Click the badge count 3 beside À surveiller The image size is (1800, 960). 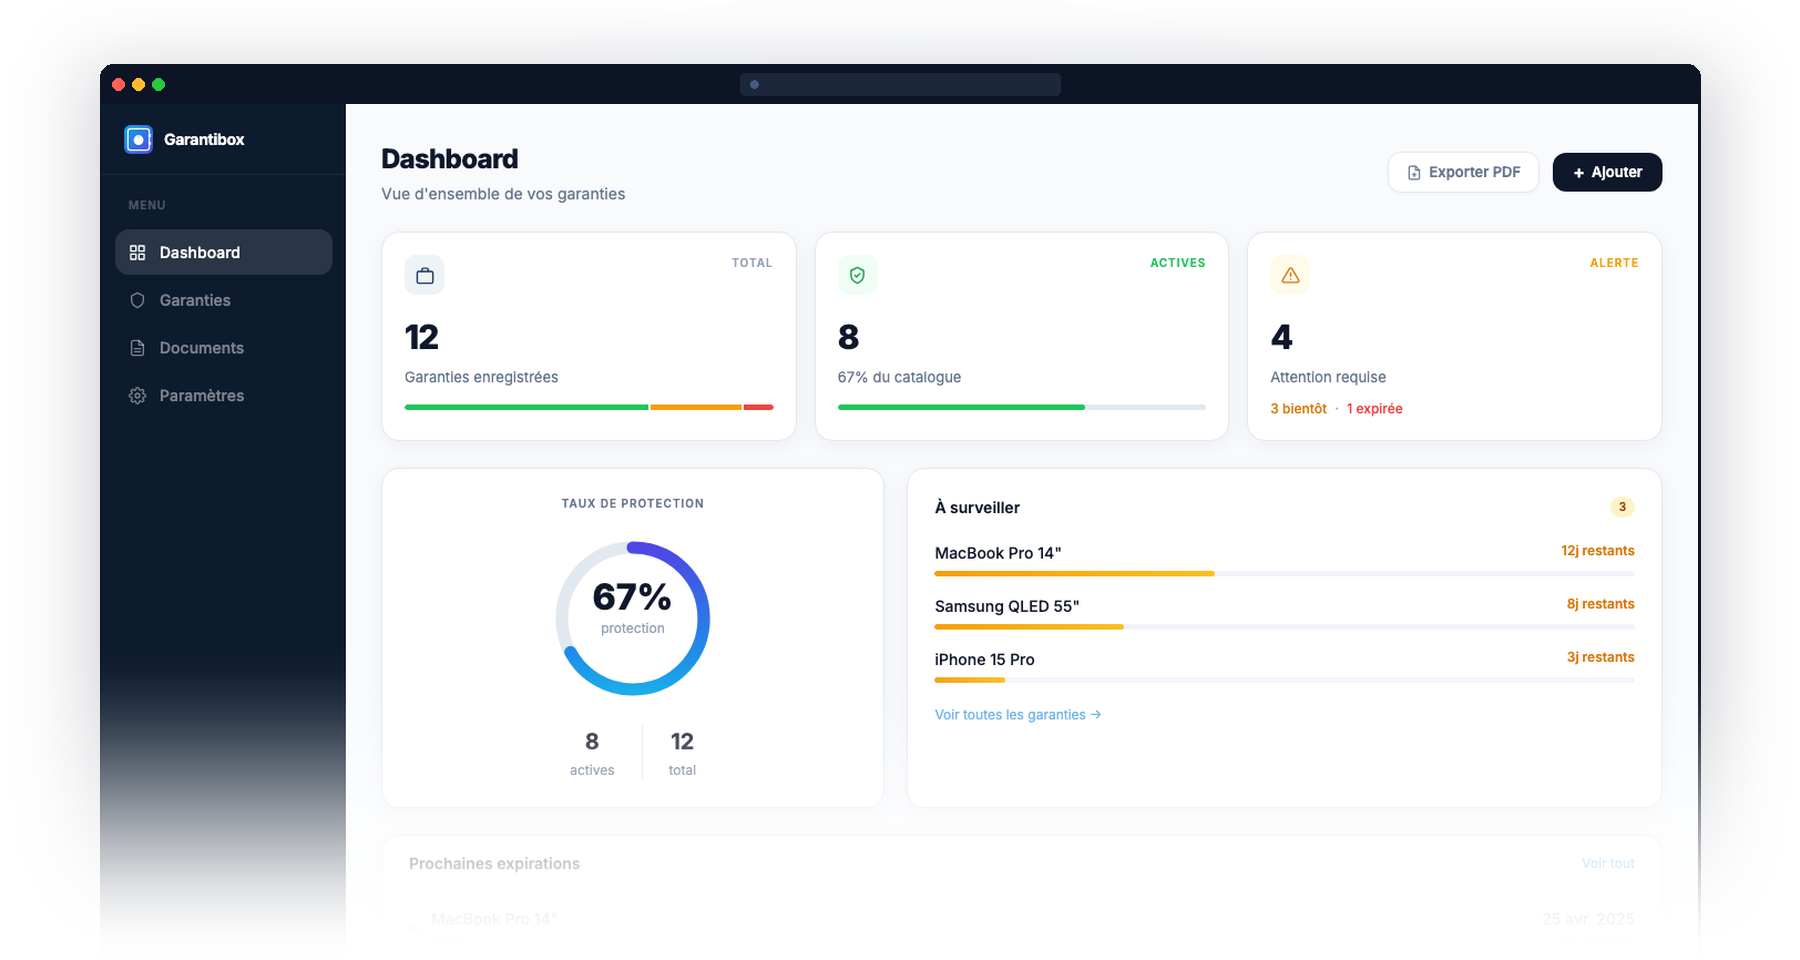[1622, 507]
